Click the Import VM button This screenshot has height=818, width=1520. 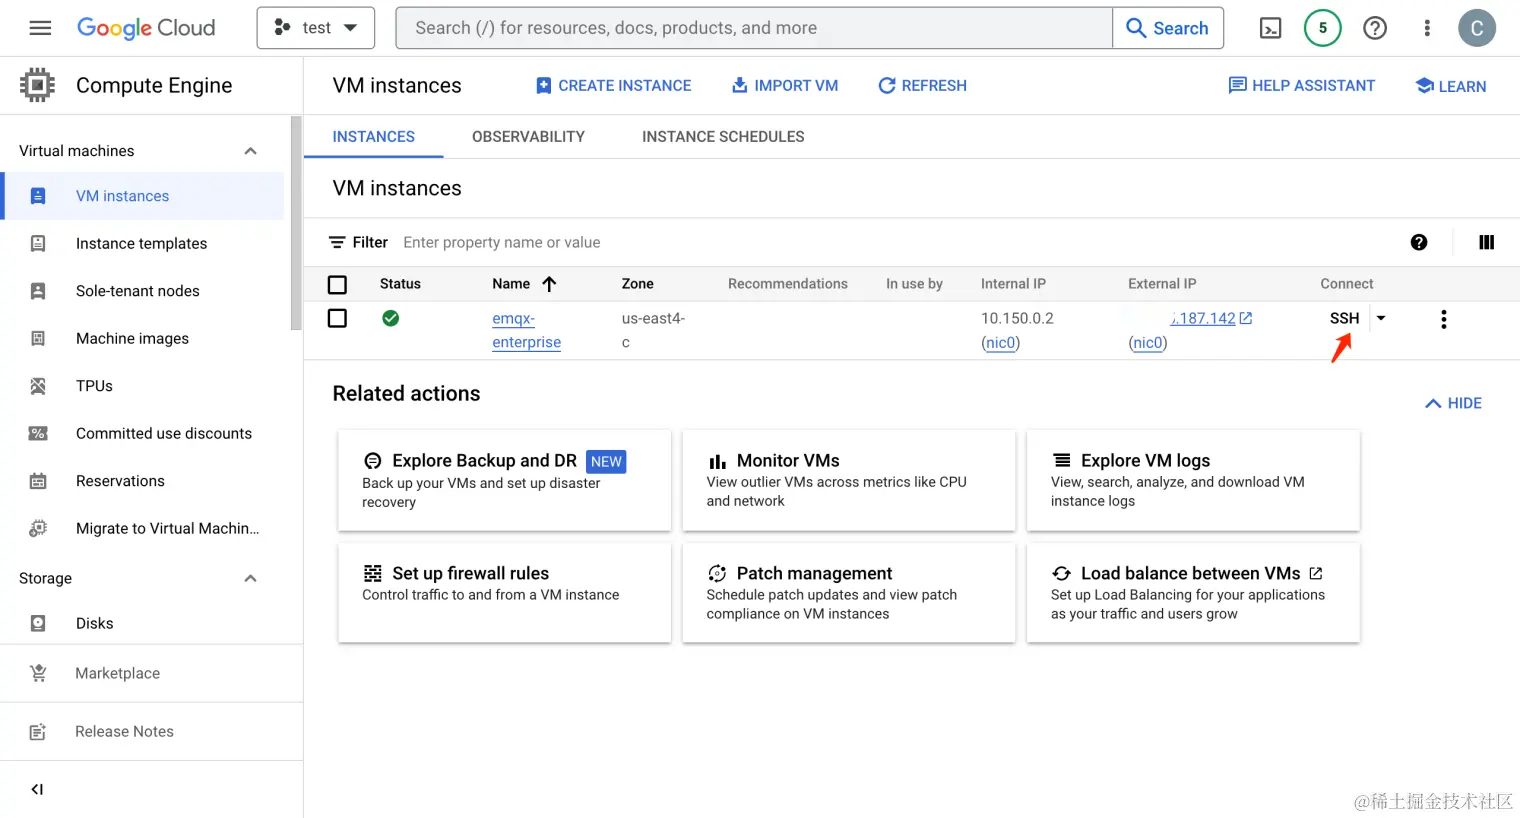(785, 86)
